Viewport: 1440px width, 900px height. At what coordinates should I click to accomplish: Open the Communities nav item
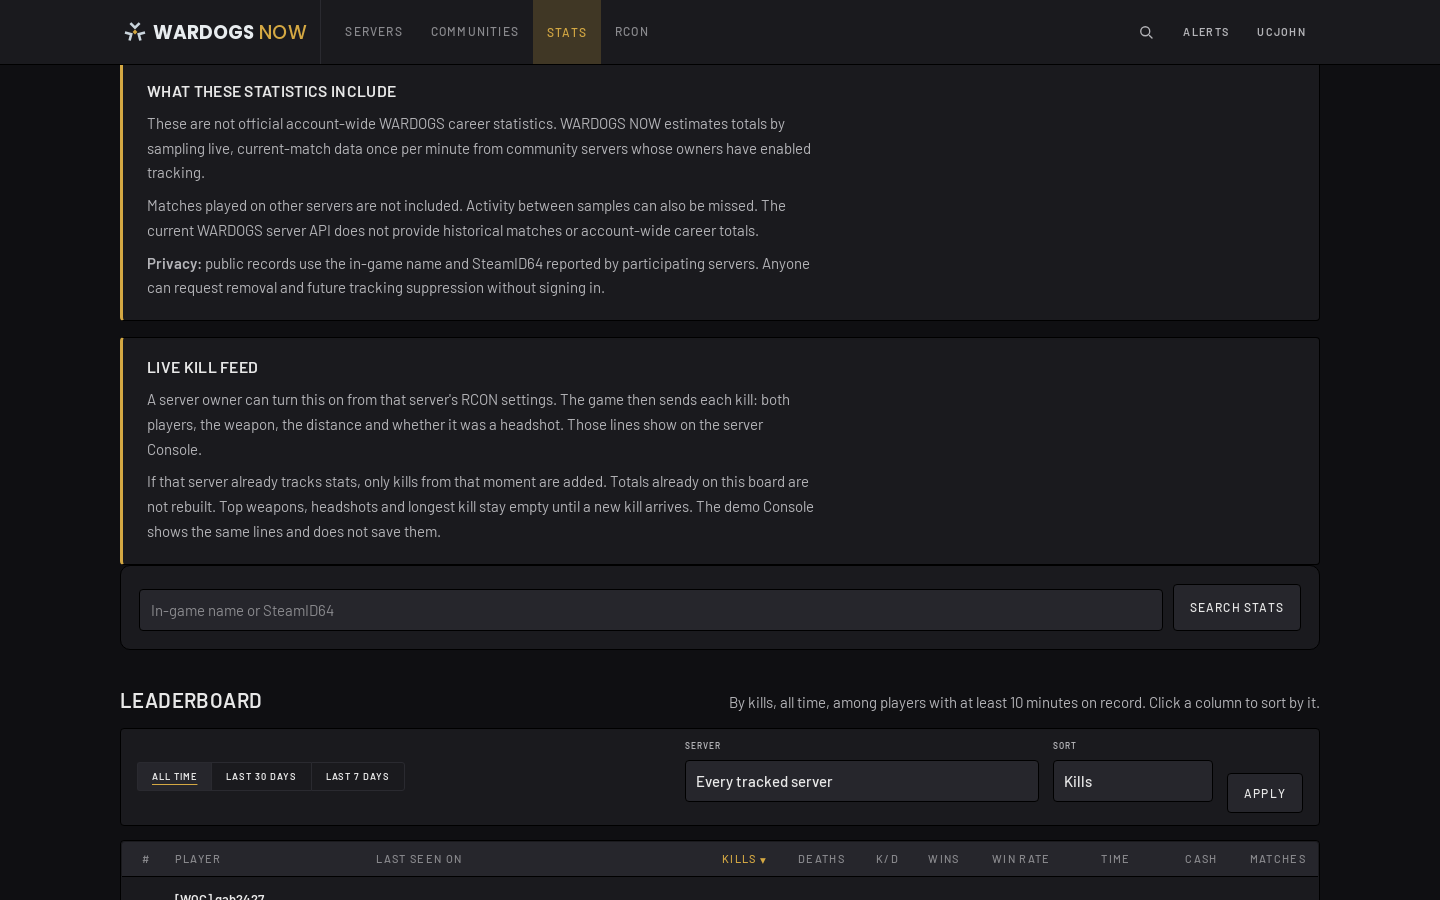coord(475,32)
